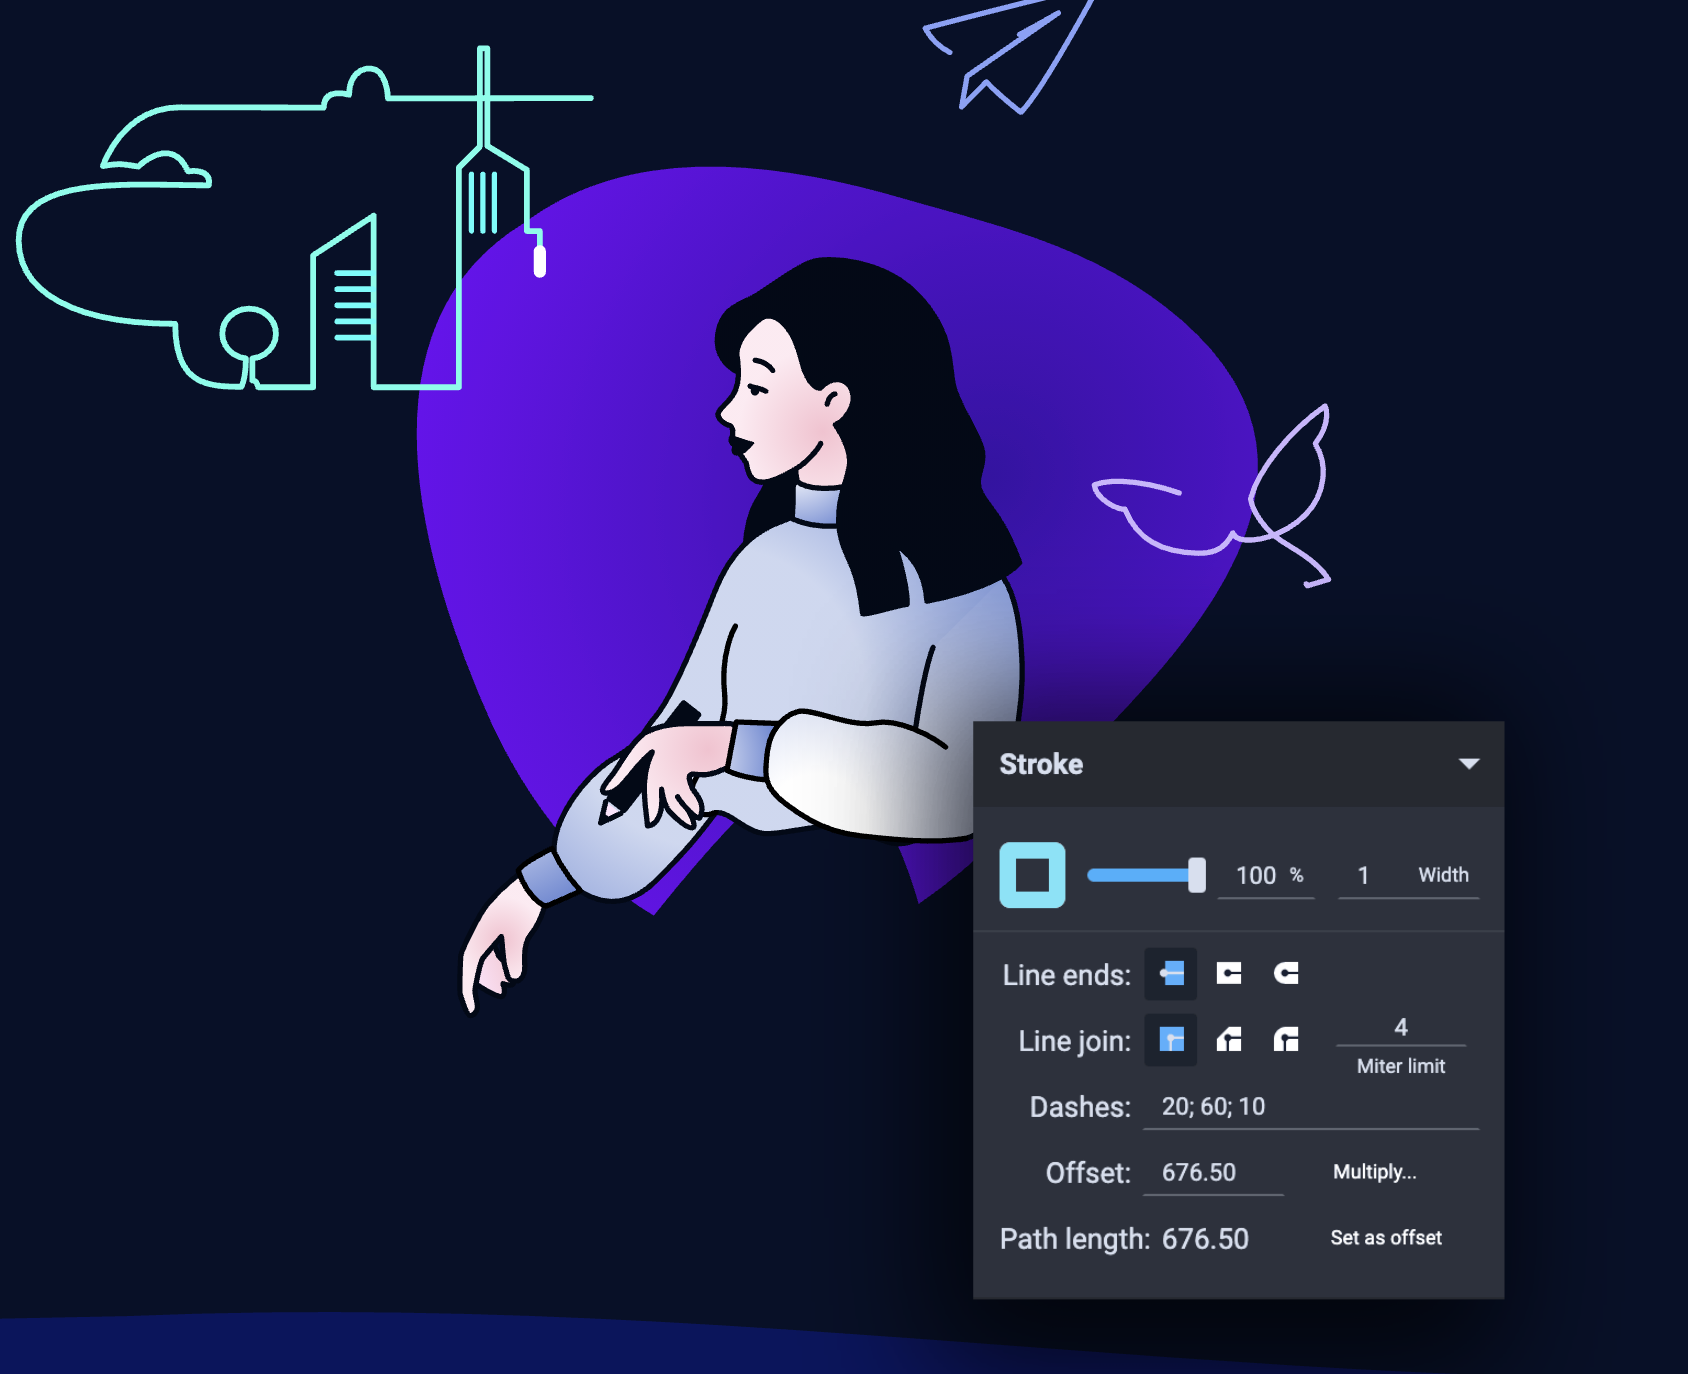Click the Set as offset button
This screenshot has width=1688, height=1374.
coord(1385,1238)
